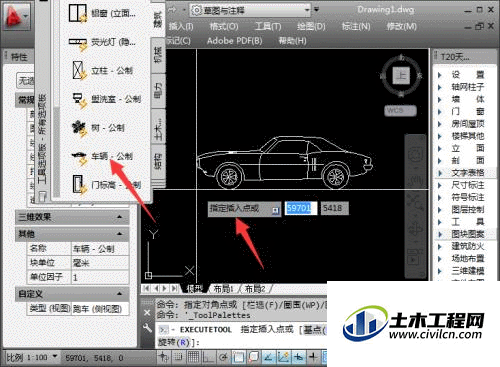500x367 pixels.
Task: Switch to the 机械 tool palette tab
Action: tap(158, 54)
